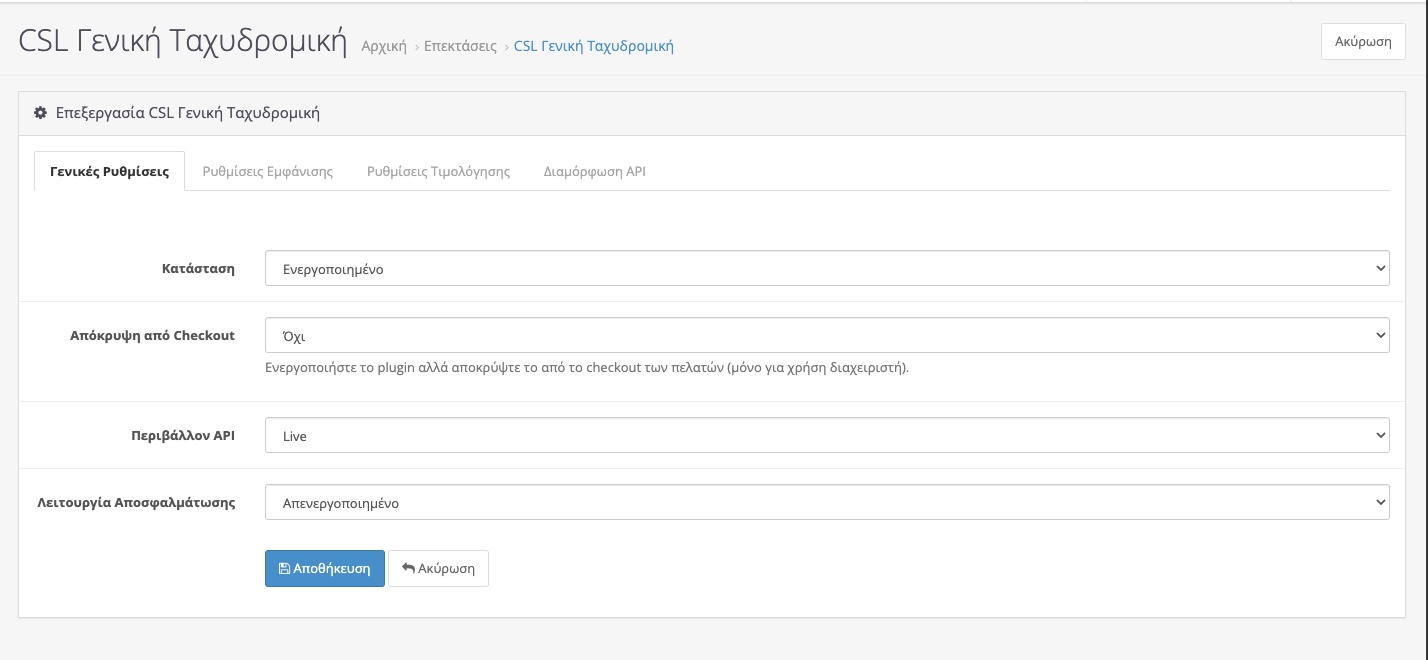Image resolution: width=1428 pixels, height=660 pixels.
Task: Click the help text starting with Ενεργοποιήστε το plugin
Action: (587, 368)
